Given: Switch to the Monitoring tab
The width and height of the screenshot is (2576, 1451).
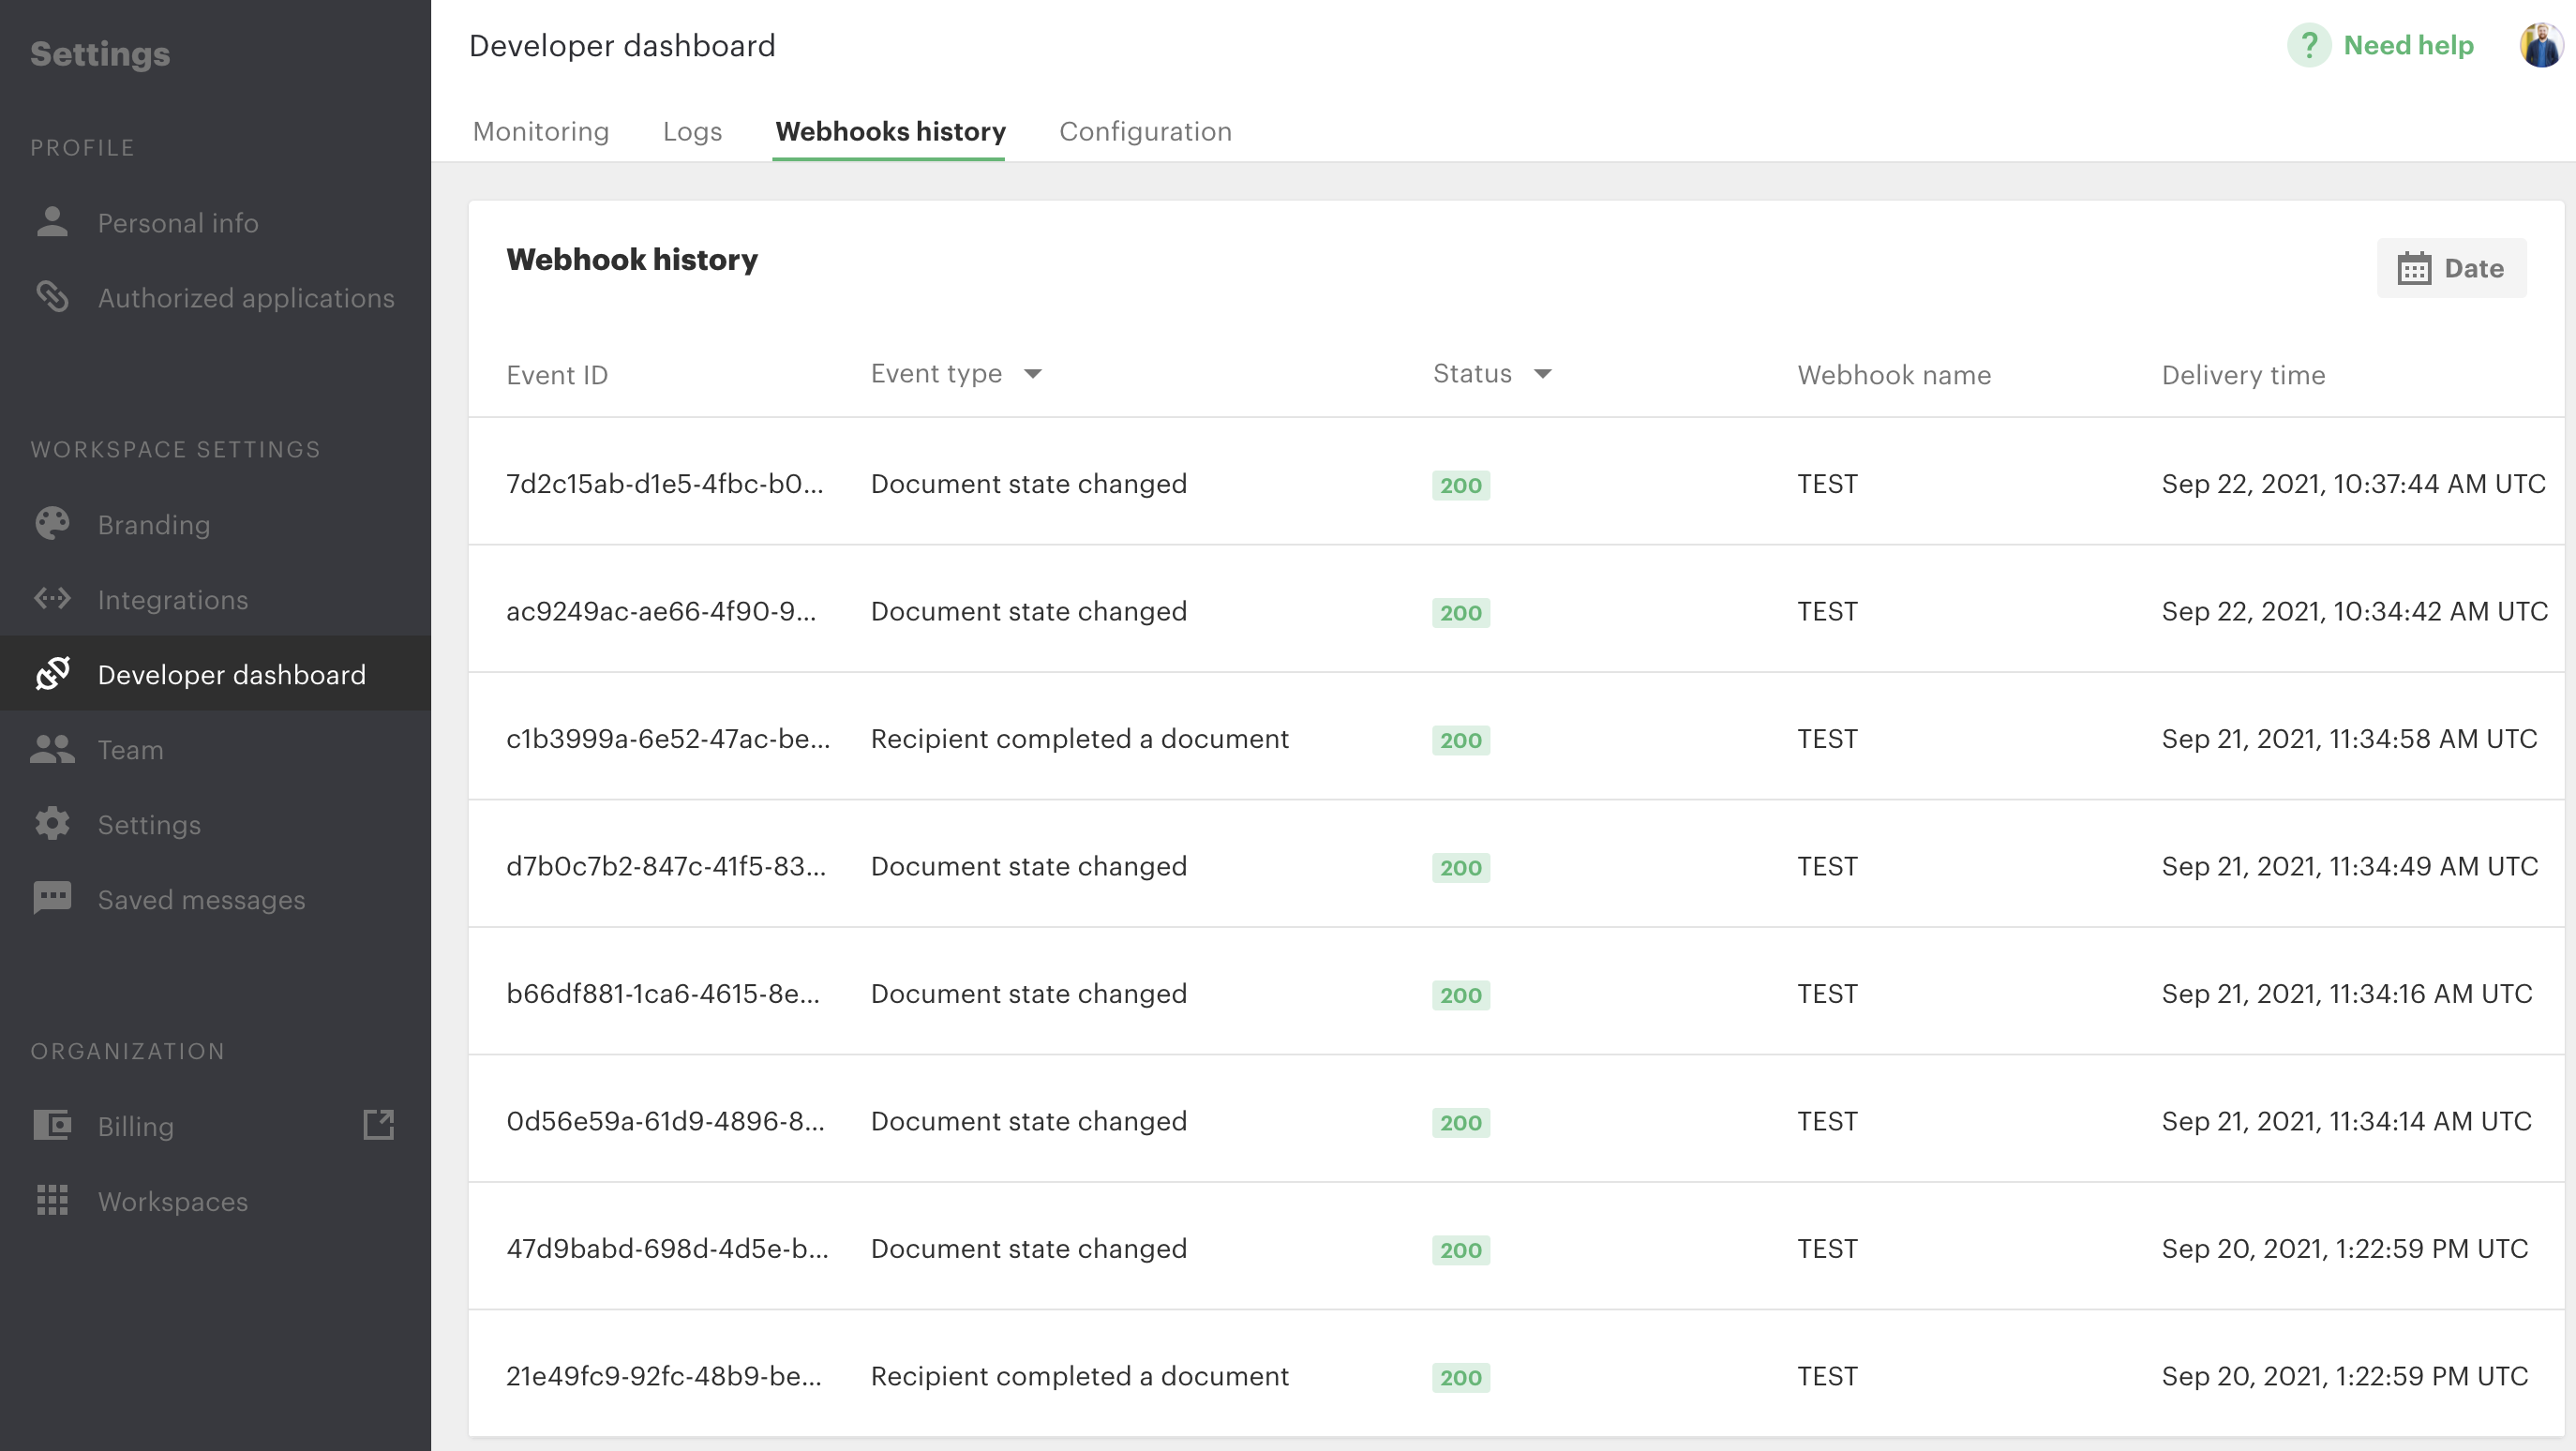Looking at the screenshot, I should point(541,131).
